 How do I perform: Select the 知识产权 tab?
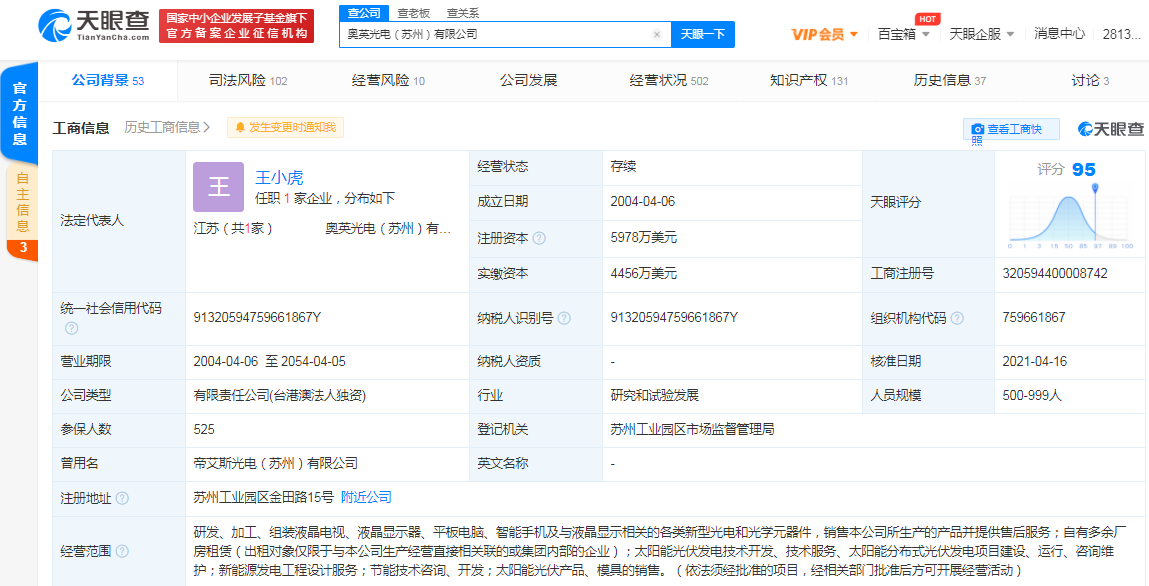(x=808, y=81)
